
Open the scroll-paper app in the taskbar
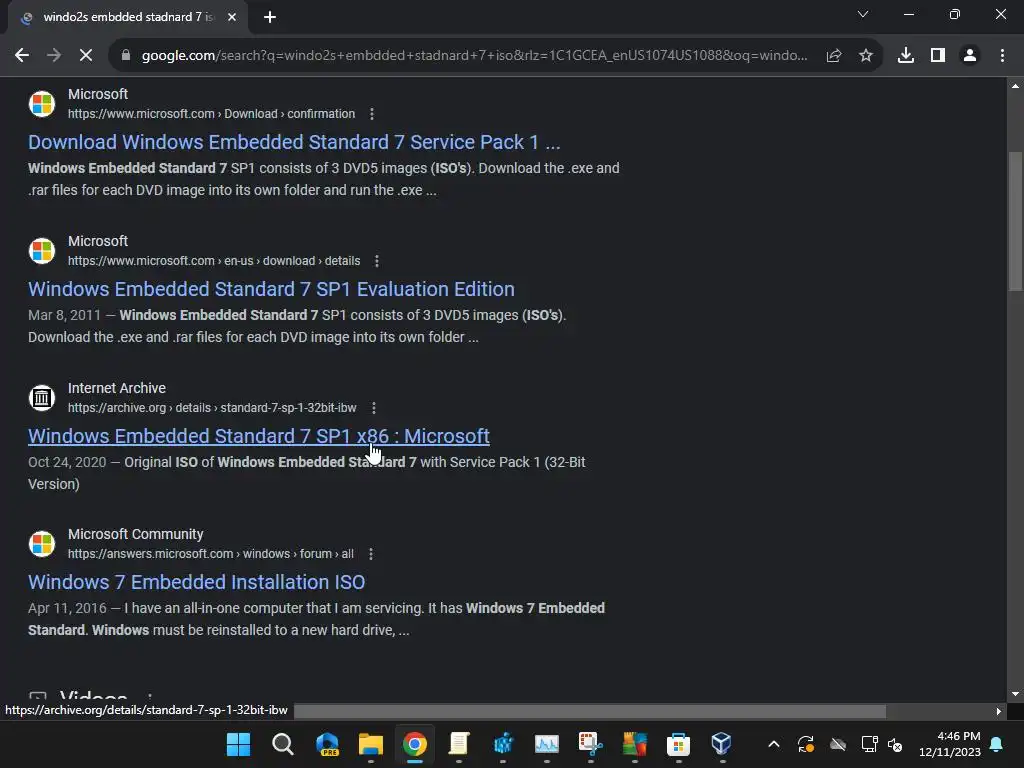click(459, 744)
